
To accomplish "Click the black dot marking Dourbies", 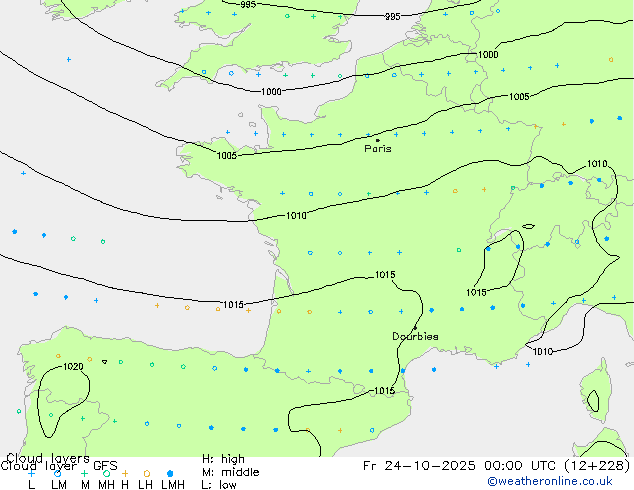I will coord(415,328).
